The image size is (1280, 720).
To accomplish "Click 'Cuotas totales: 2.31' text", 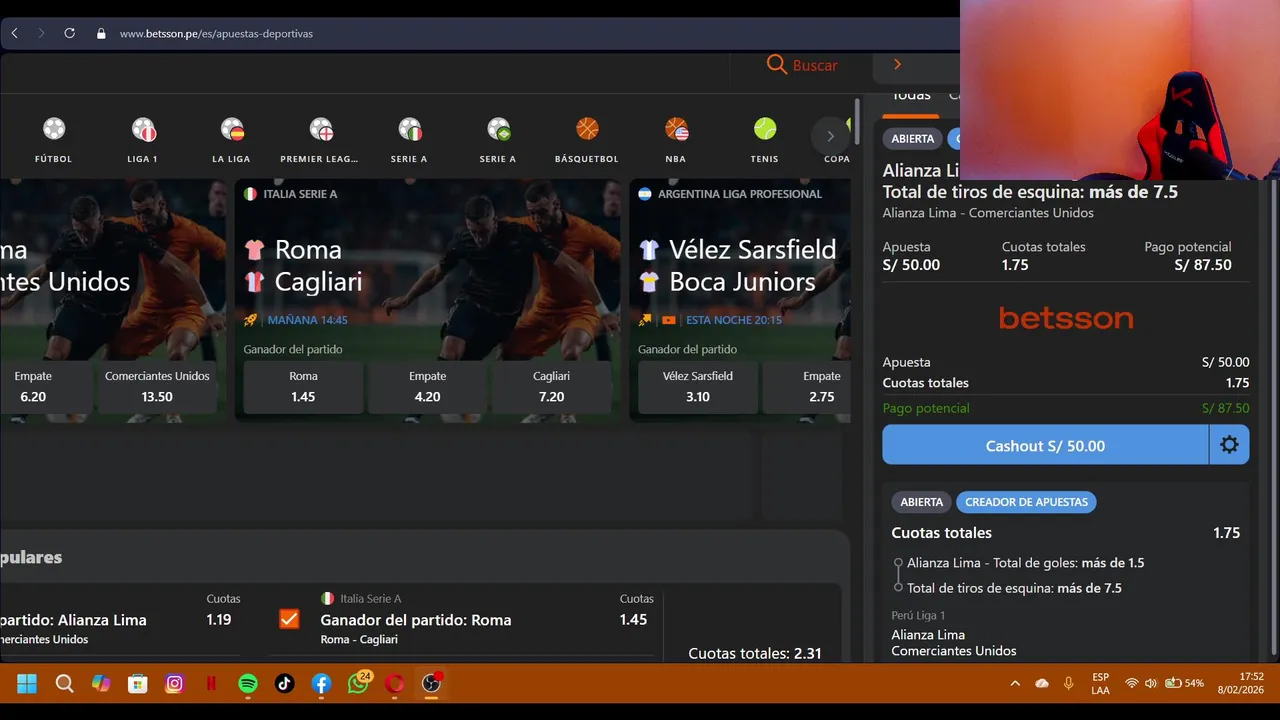I will click(755, 653).
